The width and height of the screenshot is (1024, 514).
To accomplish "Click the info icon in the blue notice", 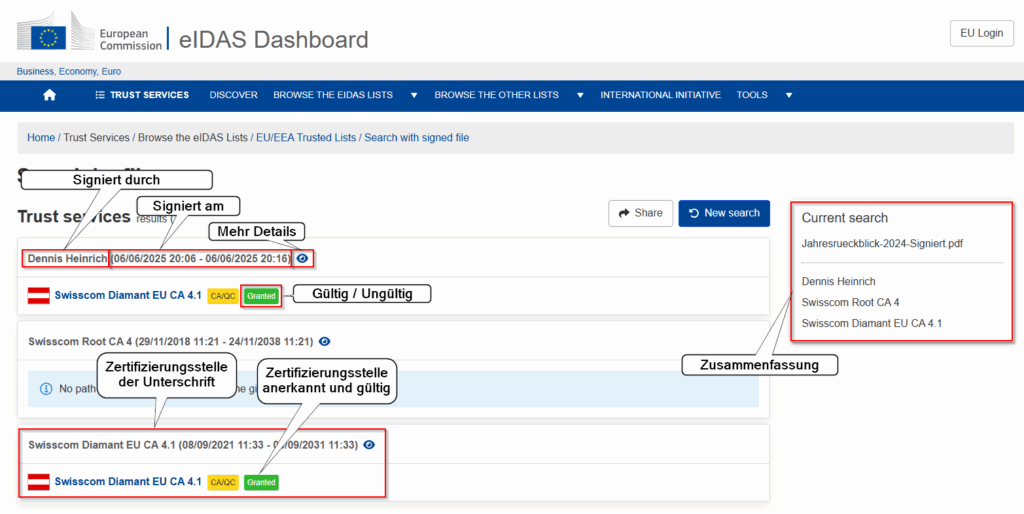I will [46, 389].
